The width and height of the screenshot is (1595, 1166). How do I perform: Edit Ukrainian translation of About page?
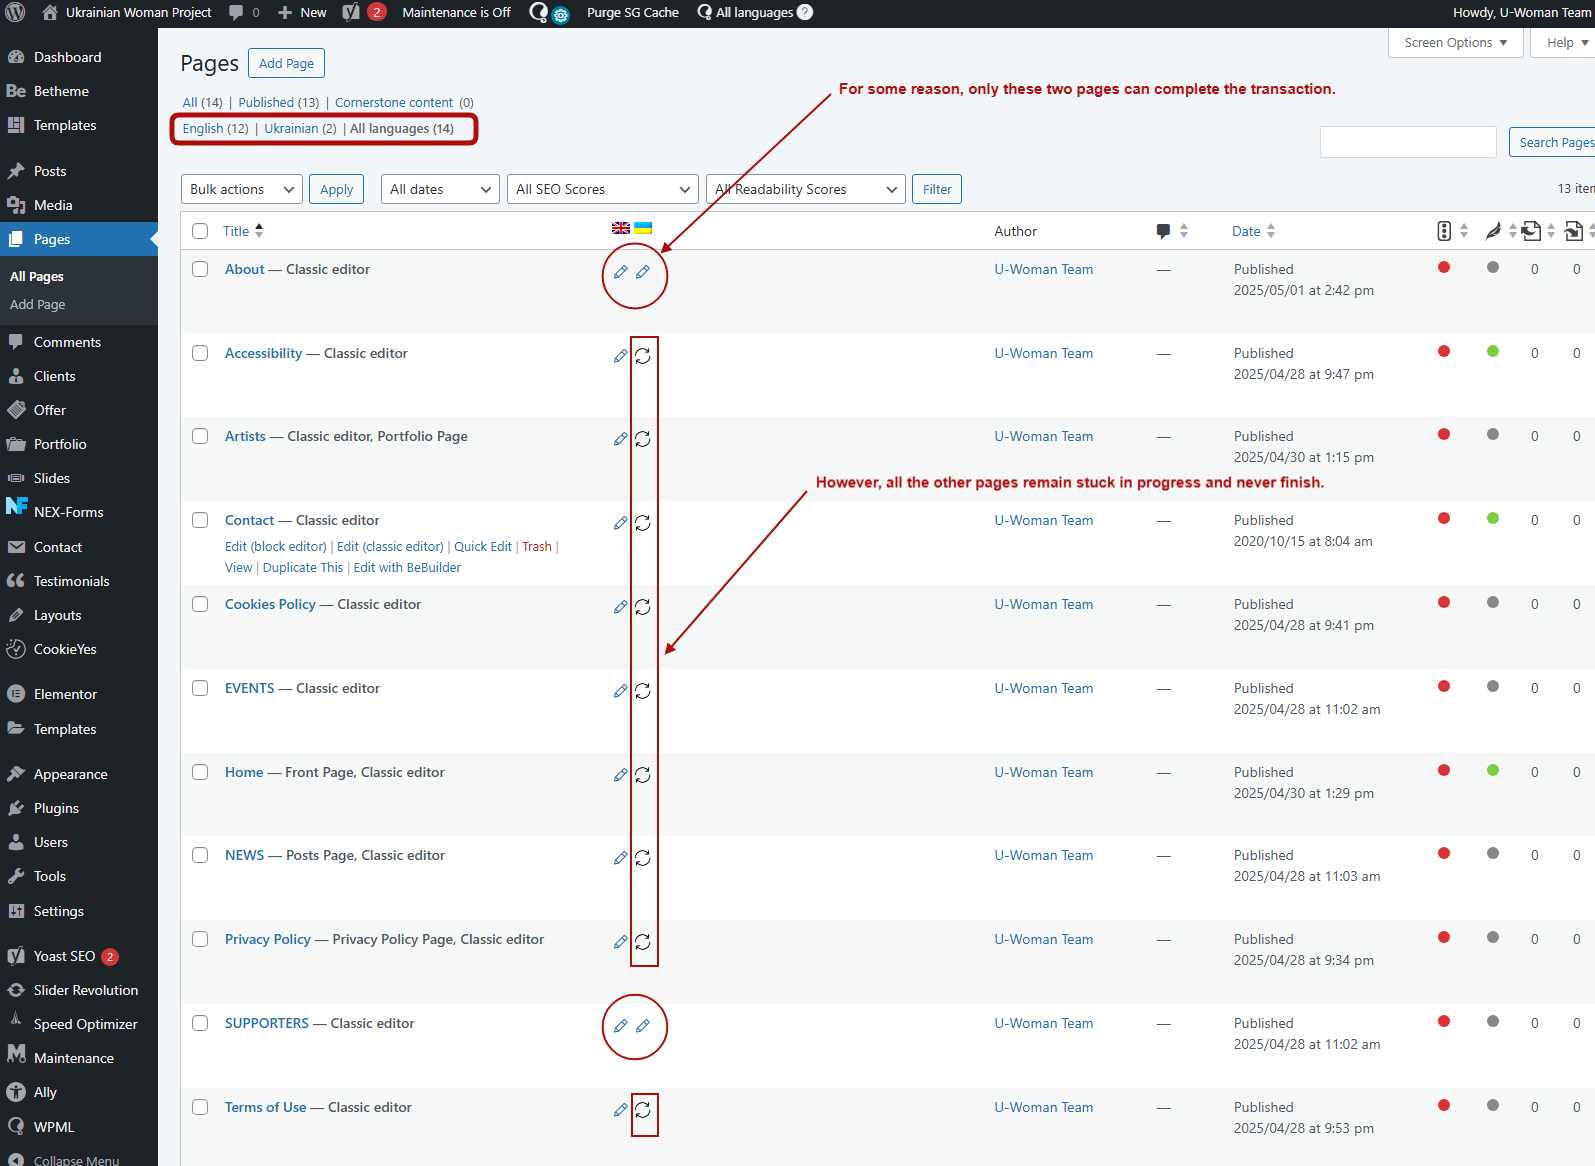[643, 272]
